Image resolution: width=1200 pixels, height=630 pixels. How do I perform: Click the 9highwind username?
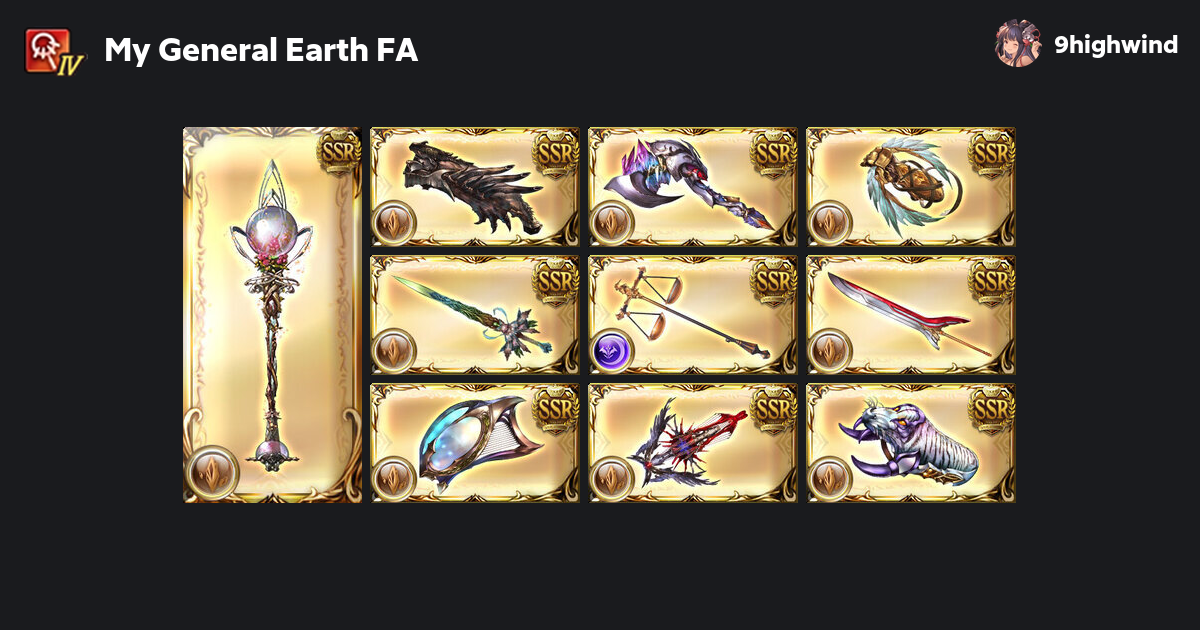pos(1116,45)
